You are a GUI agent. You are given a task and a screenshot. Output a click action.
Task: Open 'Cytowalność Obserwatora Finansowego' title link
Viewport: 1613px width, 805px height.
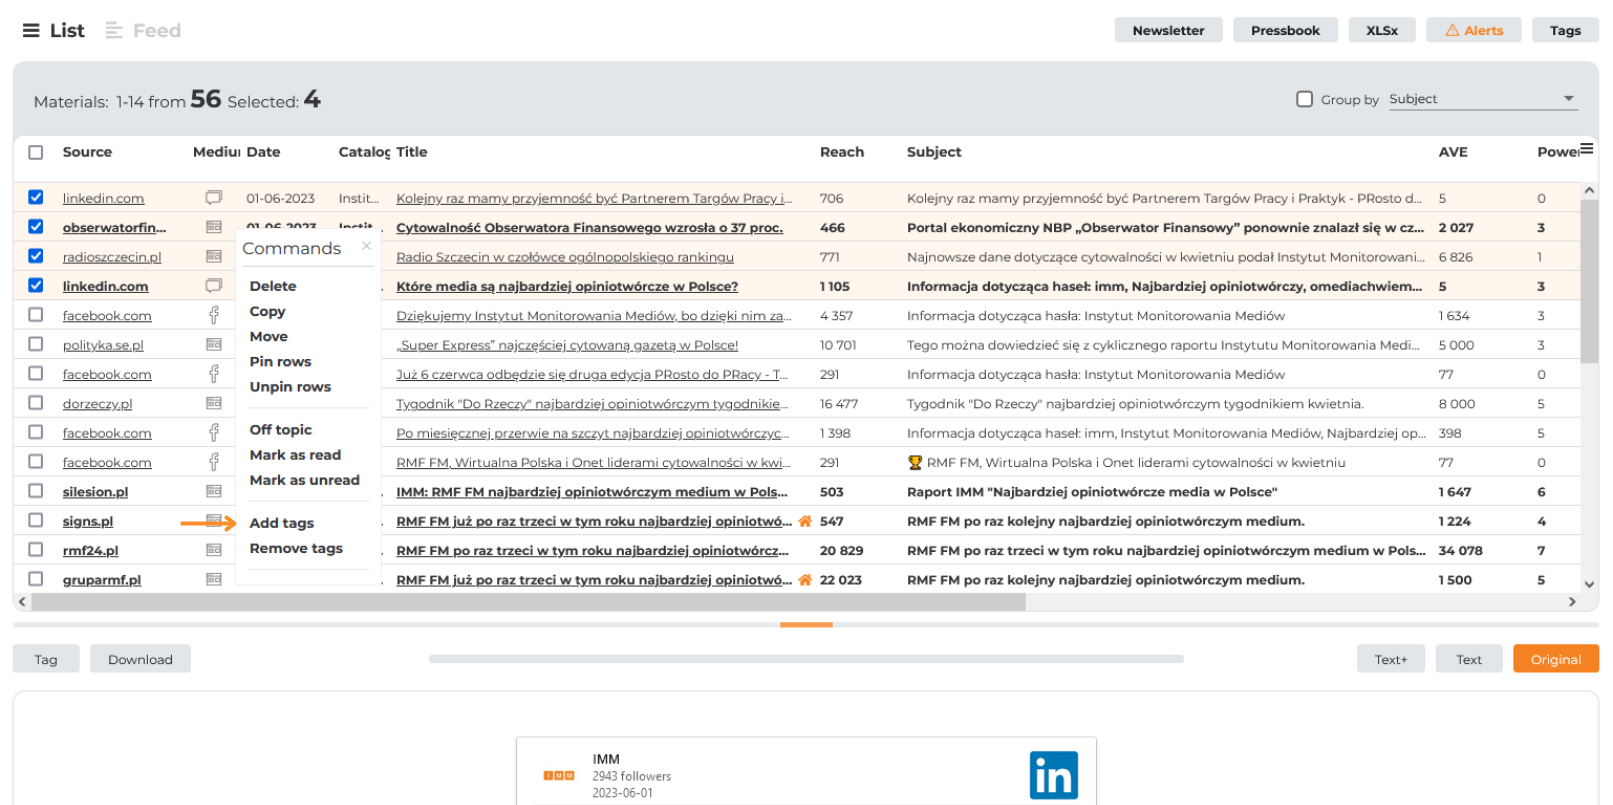[x=589, y=228]
